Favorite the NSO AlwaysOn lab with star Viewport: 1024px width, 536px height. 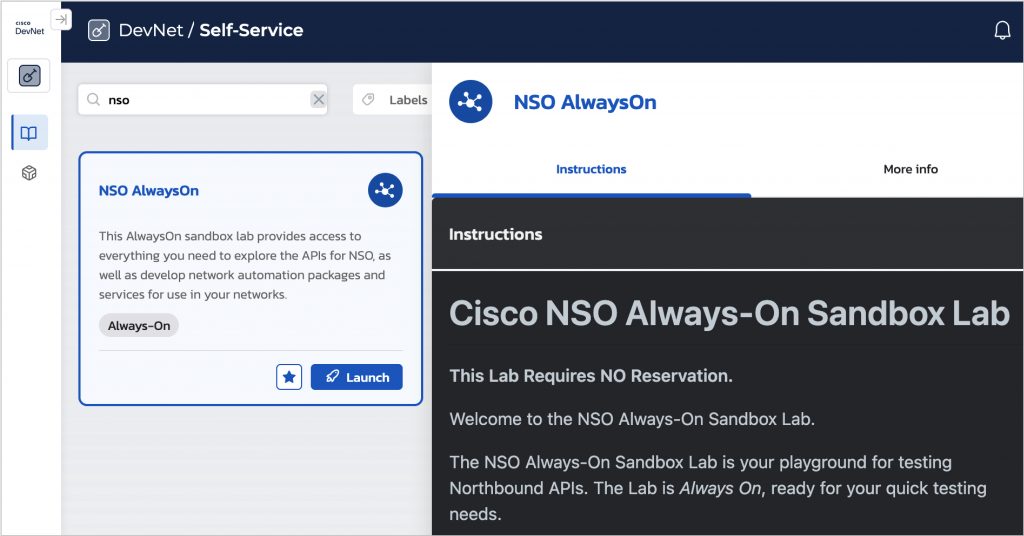click(289, 377)
